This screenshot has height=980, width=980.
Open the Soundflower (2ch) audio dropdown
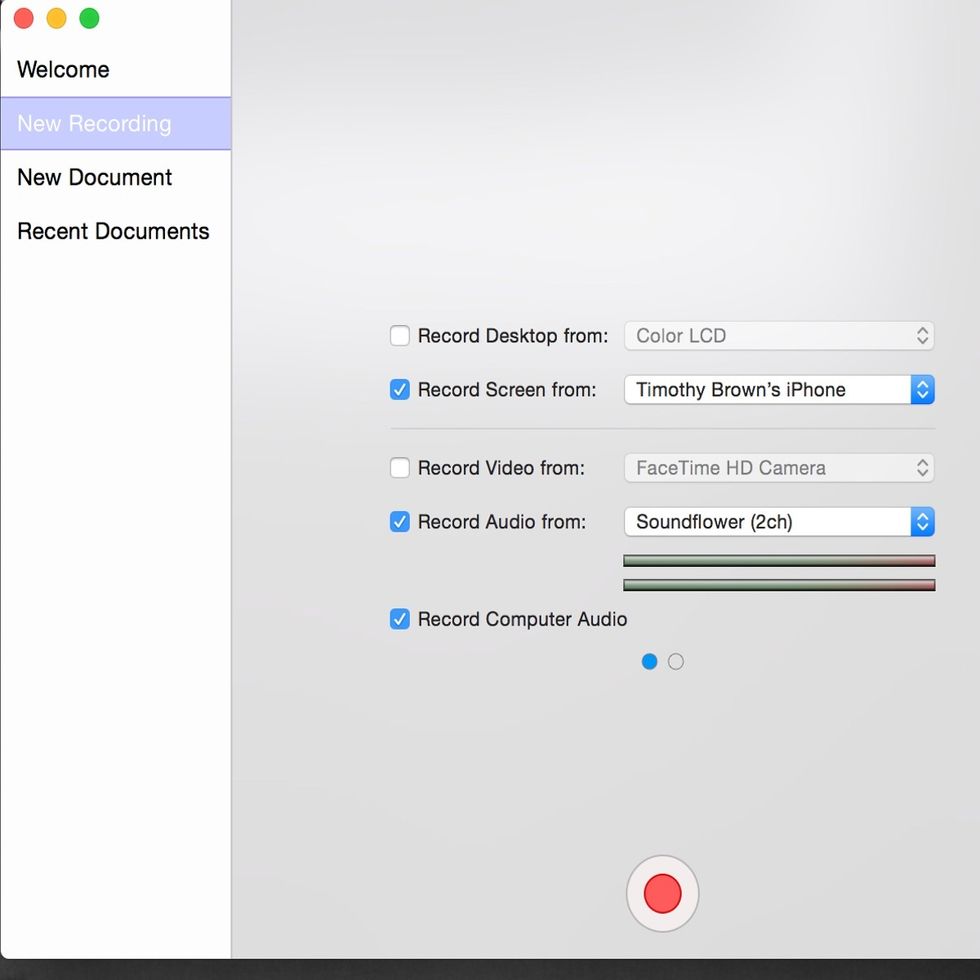point(778,522)
